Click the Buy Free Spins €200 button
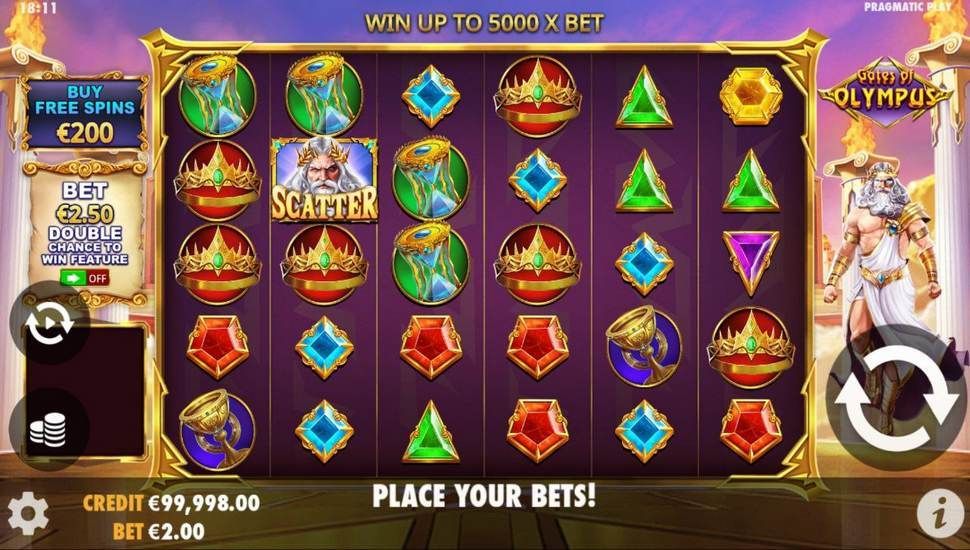 [x=85, y=113]
